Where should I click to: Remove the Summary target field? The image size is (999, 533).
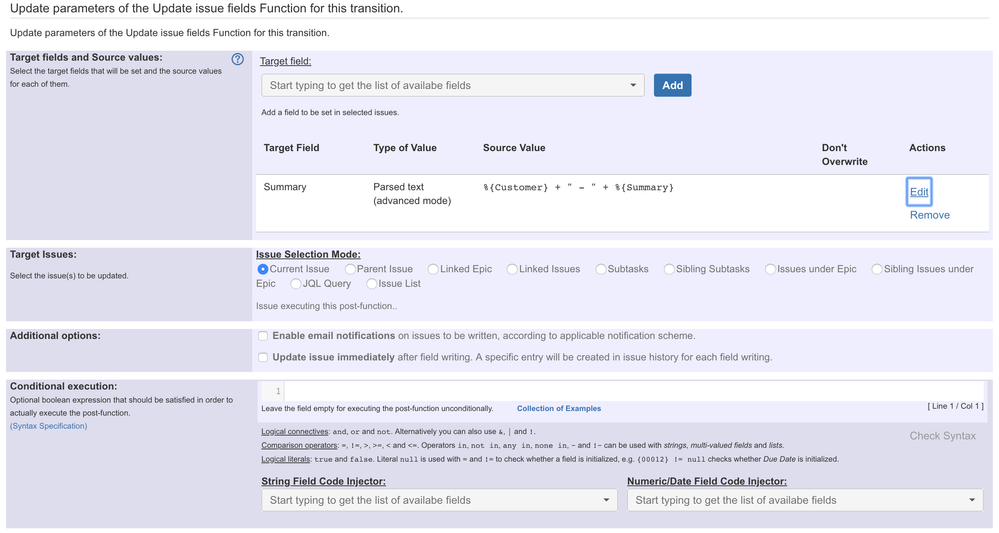pyautogui.click(x=929, y=215)
